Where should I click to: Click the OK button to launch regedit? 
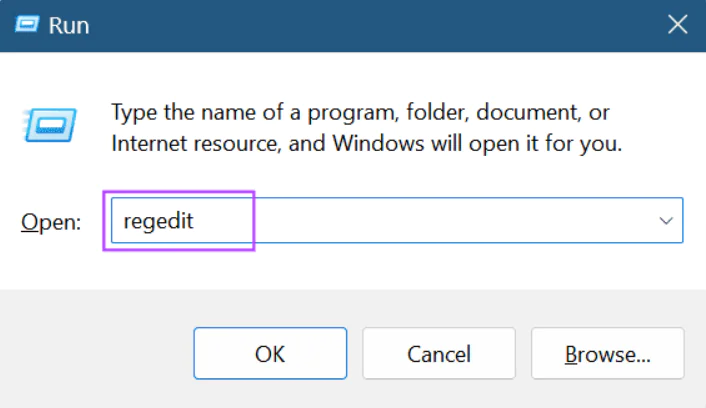269,354
